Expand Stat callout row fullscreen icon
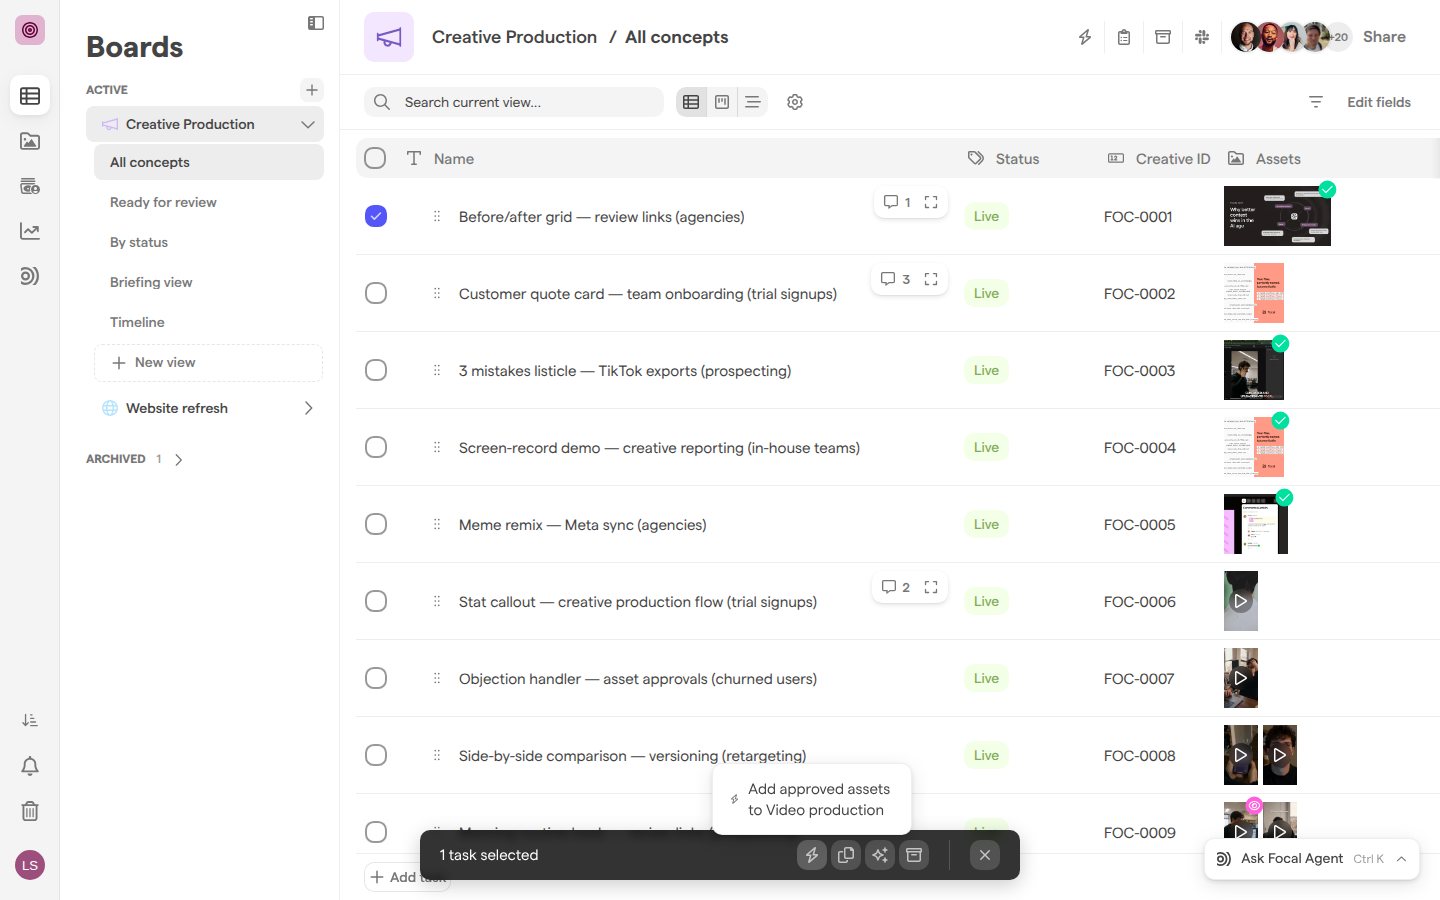This screenshot has height=900, width=1440. point(931,587)
